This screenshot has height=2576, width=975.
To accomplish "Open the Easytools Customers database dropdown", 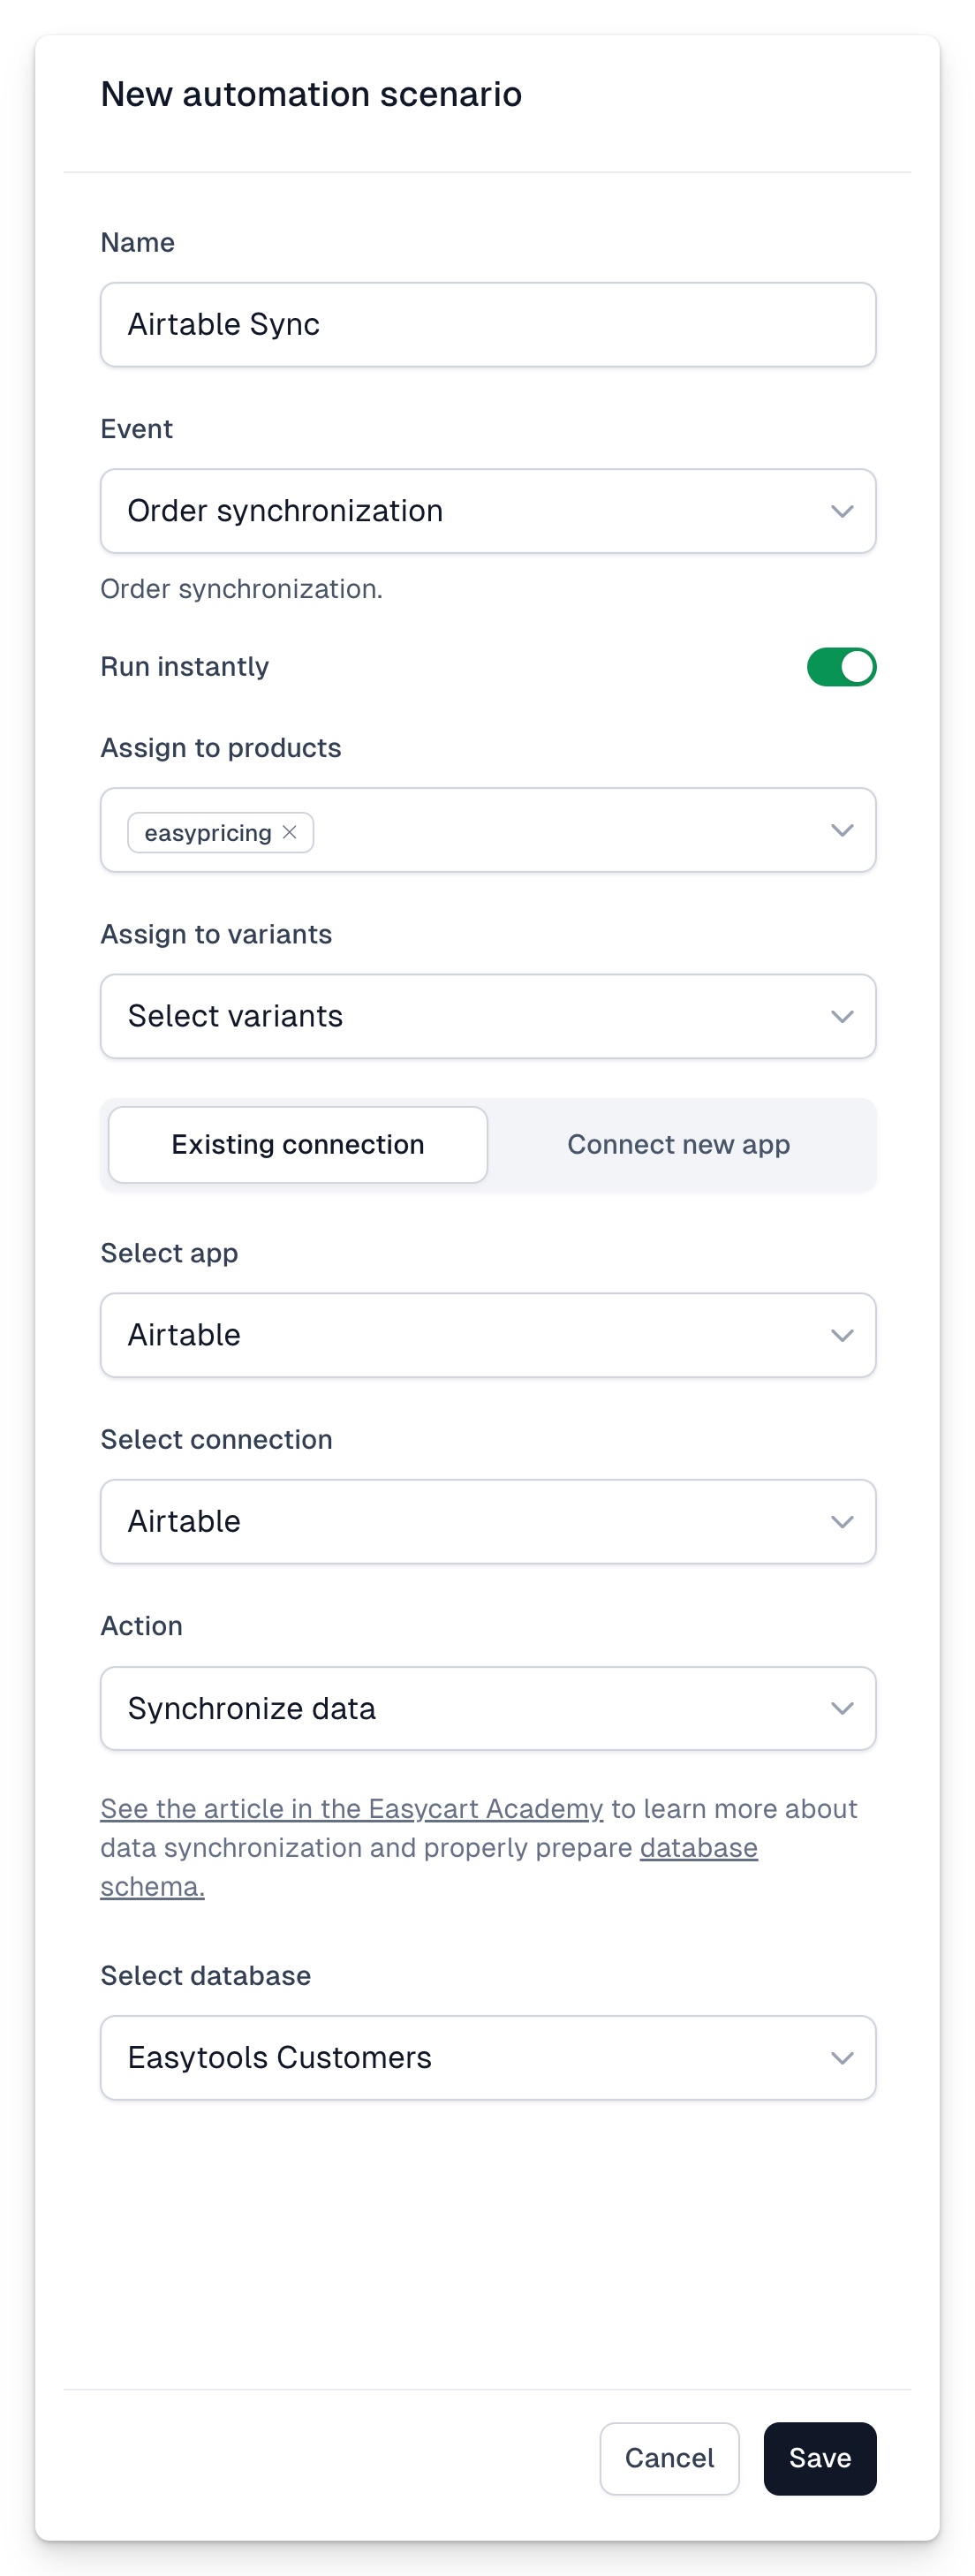I will tap(488, 2057).
